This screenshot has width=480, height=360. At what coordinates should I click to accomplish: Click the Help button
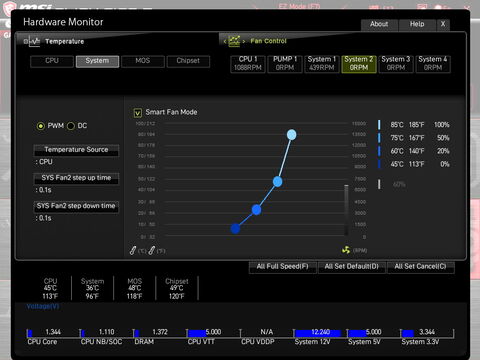point(417,24)
